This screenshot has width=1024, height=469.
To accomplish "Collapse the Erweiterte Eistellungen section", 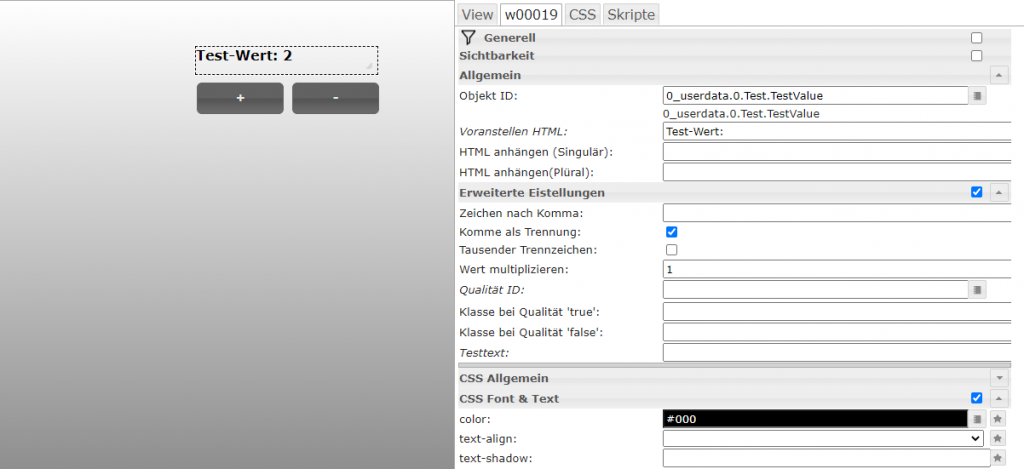I will [x=998, y=193].
